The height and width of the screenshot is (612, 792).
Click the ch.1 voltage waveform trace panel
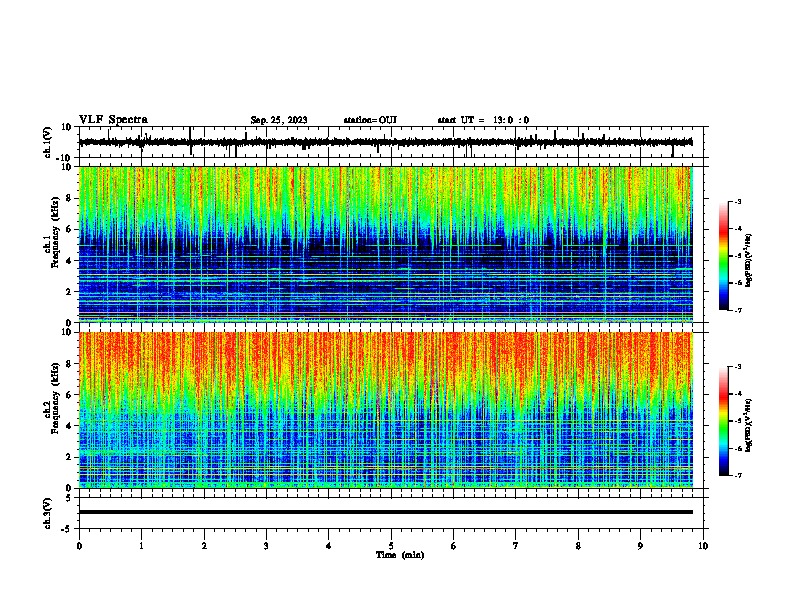click(391, 142)
